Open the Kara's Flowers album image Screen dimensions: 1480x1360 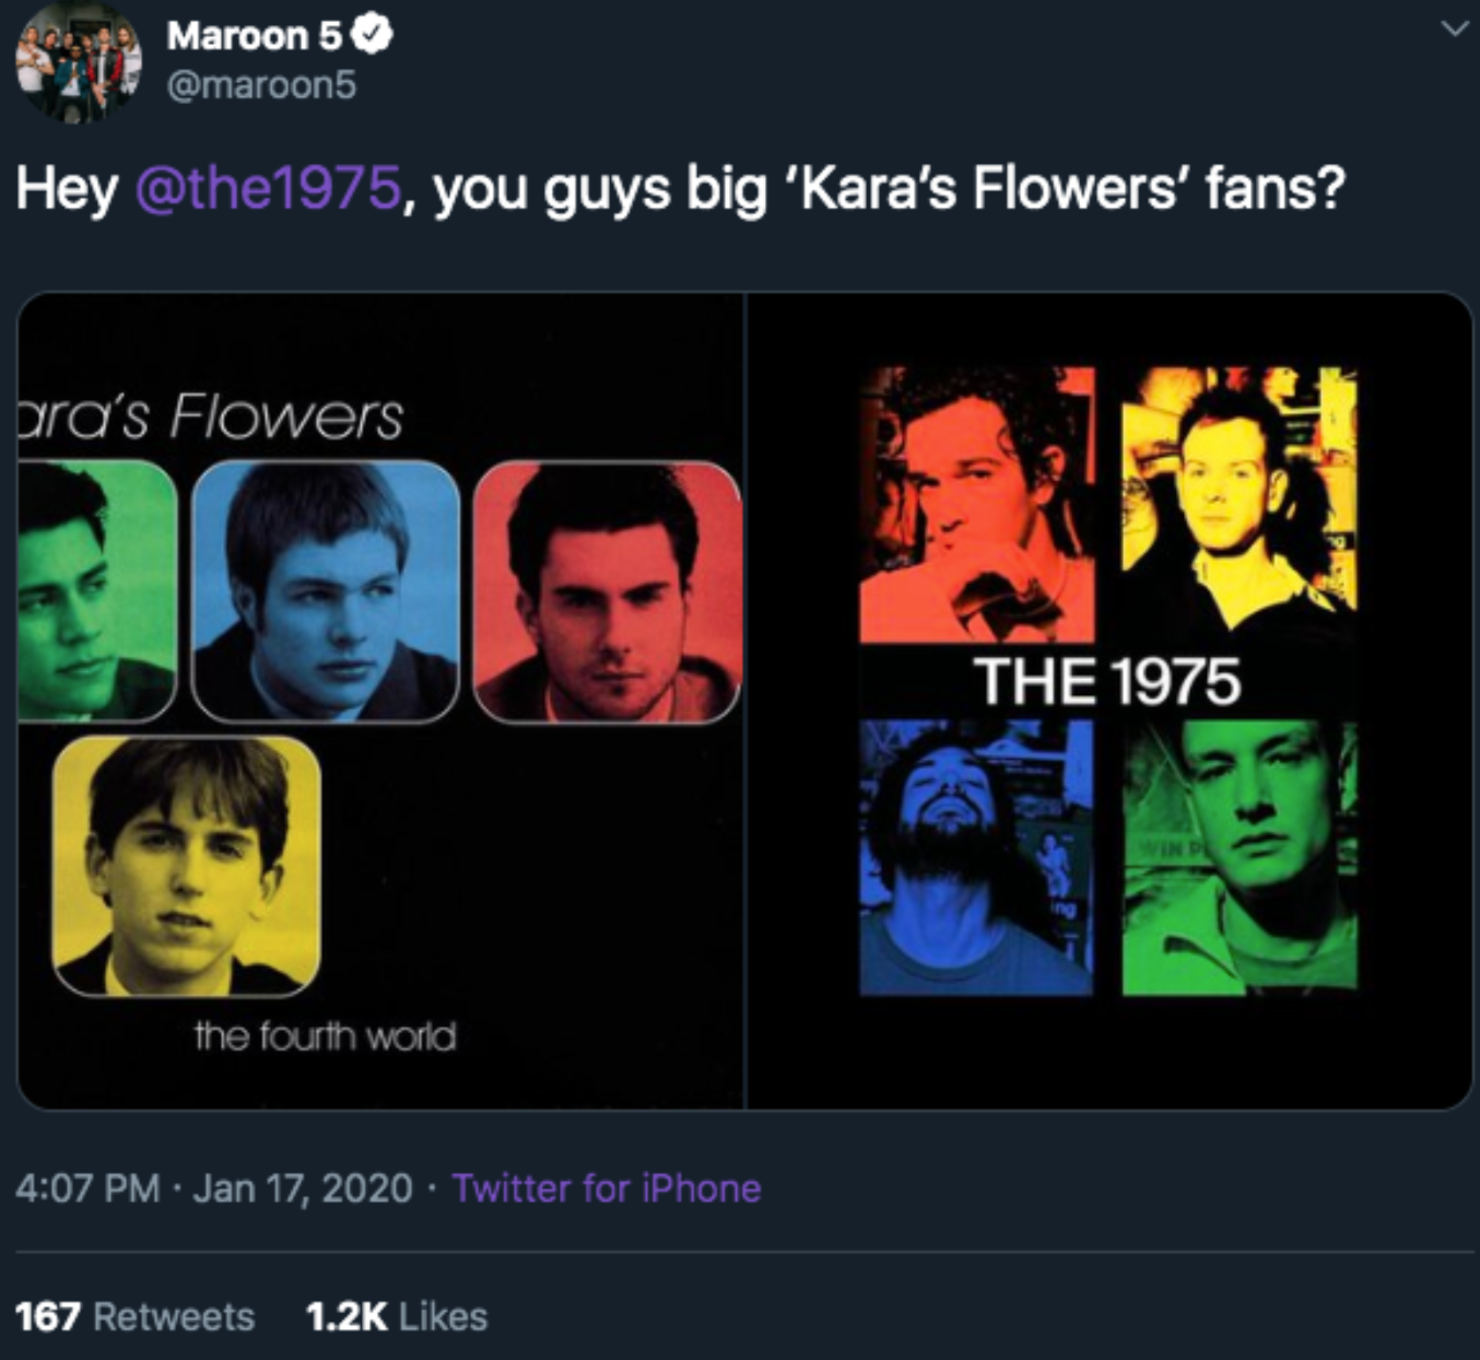[381, 700]
